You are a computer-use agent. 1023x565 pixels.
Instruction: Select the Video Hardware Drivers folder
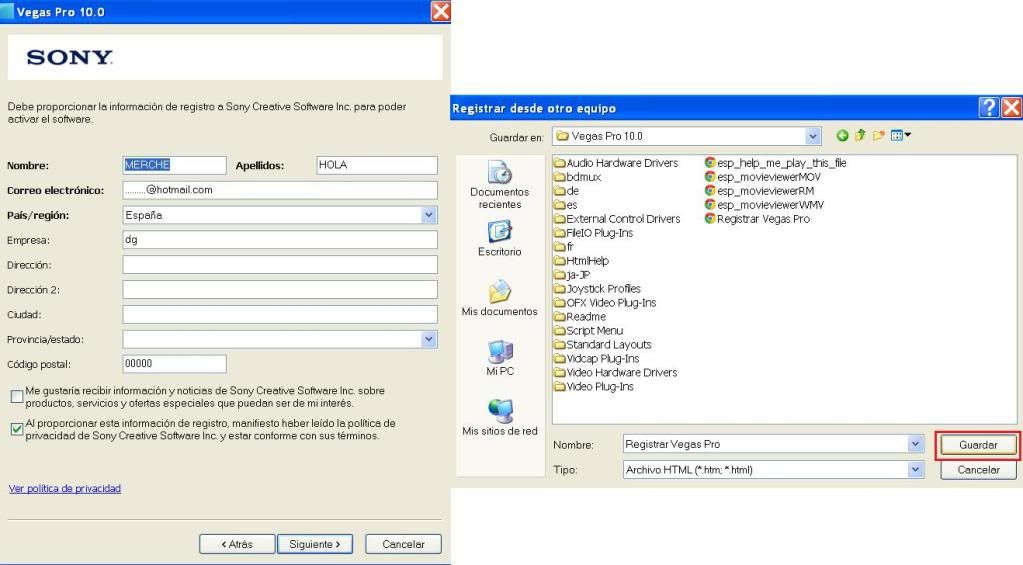point(616,373)
